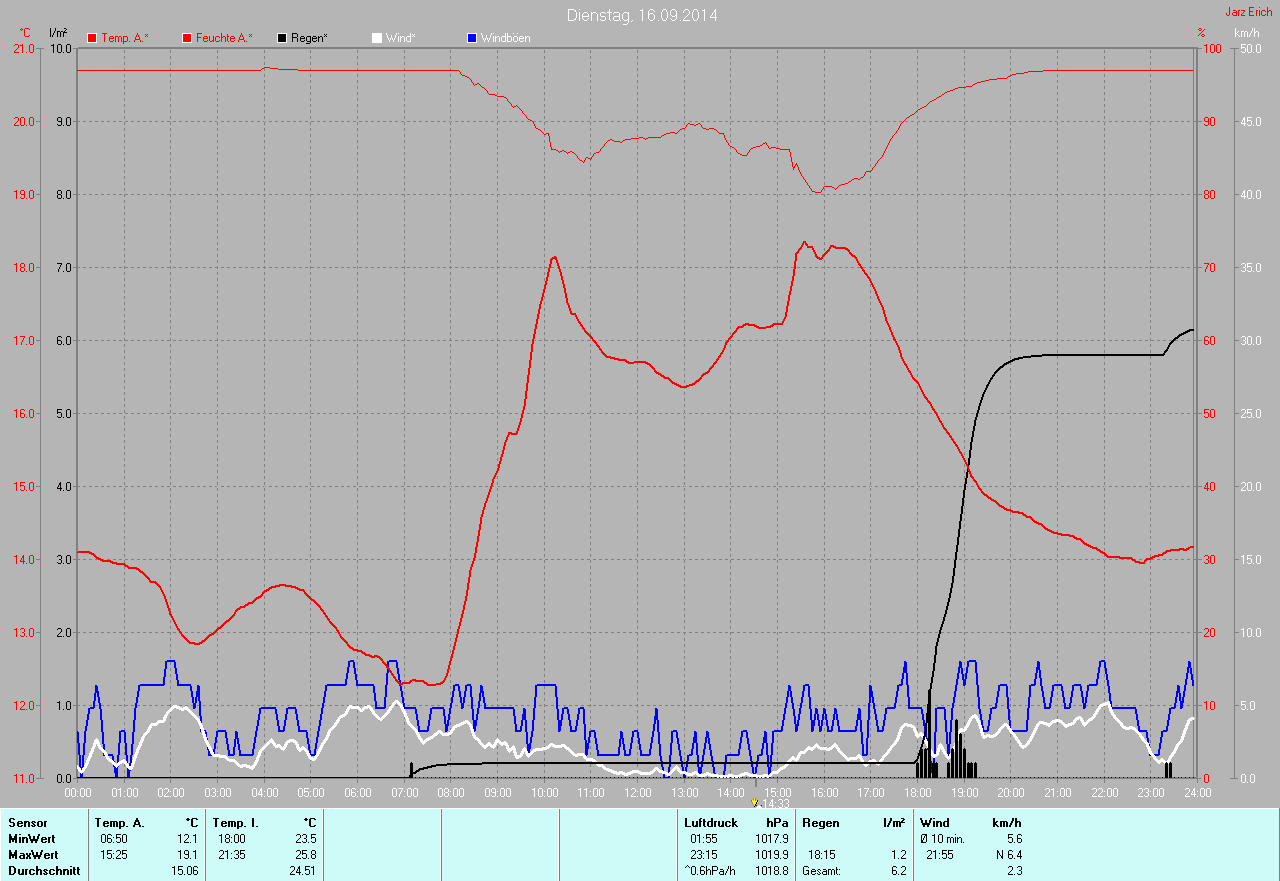Select the indoor minimum value '23.5'
This screenshot has height=881, width=1280.
pyautogui.click(x=306, y=838)
